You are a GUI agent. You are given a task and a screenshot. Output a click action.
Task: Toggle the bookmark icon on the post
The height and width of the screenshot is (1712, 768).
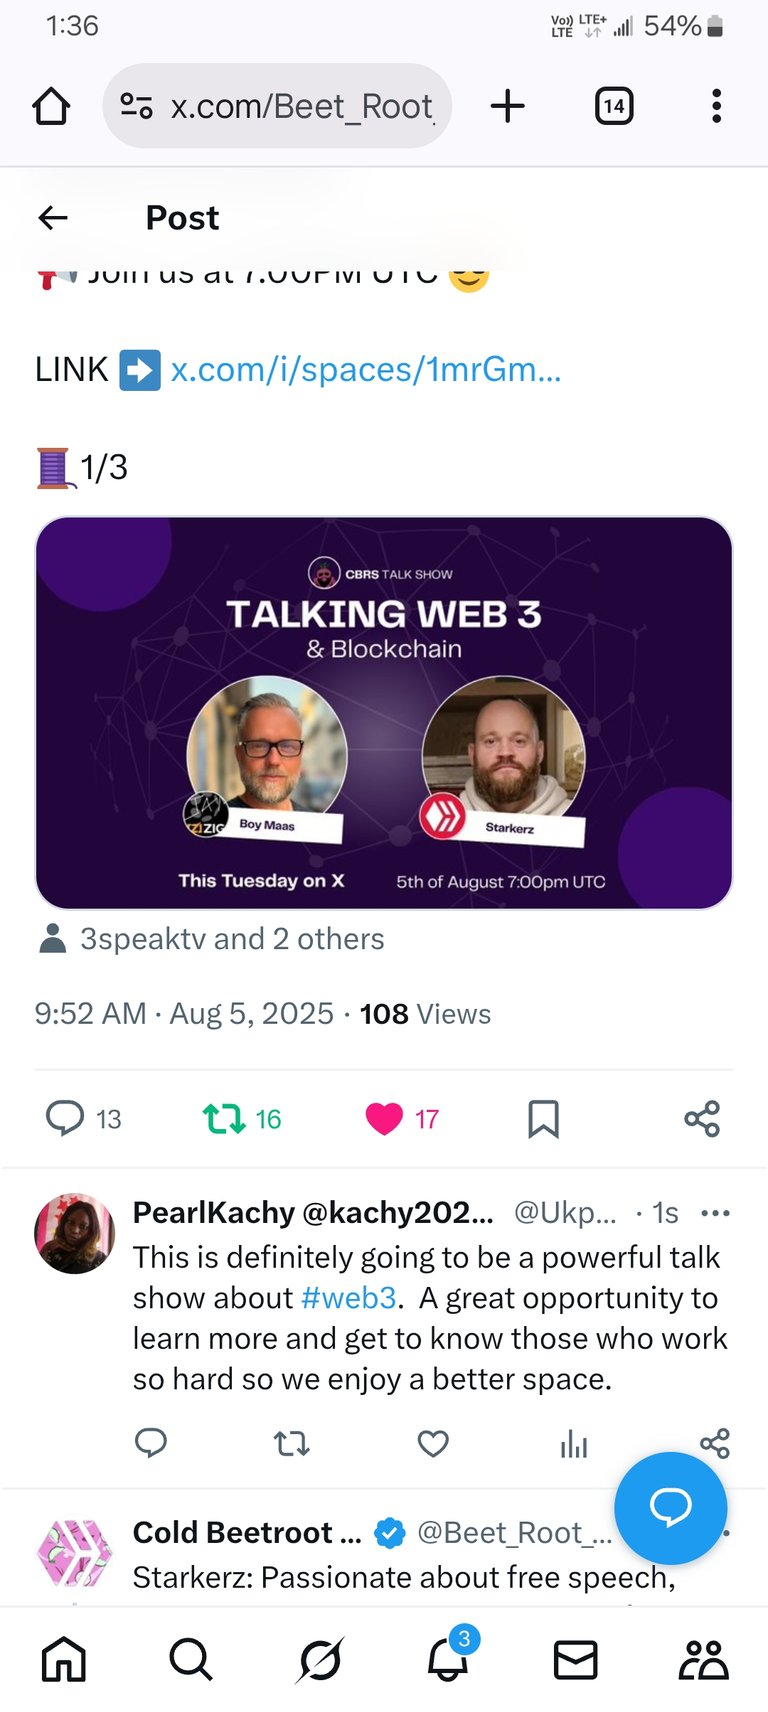coord(543,1119)
